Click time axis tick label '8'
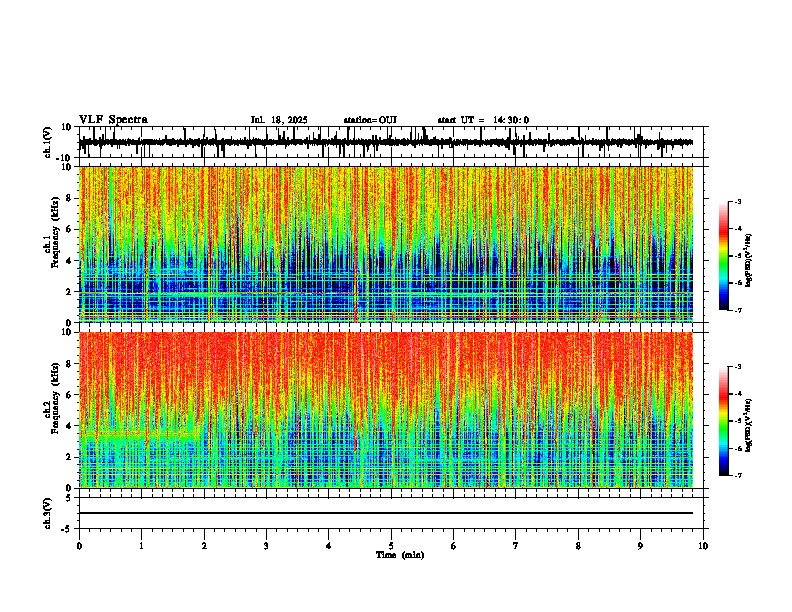Image resolution: width=792 pixels, height=612 pixels. (578, 546)
